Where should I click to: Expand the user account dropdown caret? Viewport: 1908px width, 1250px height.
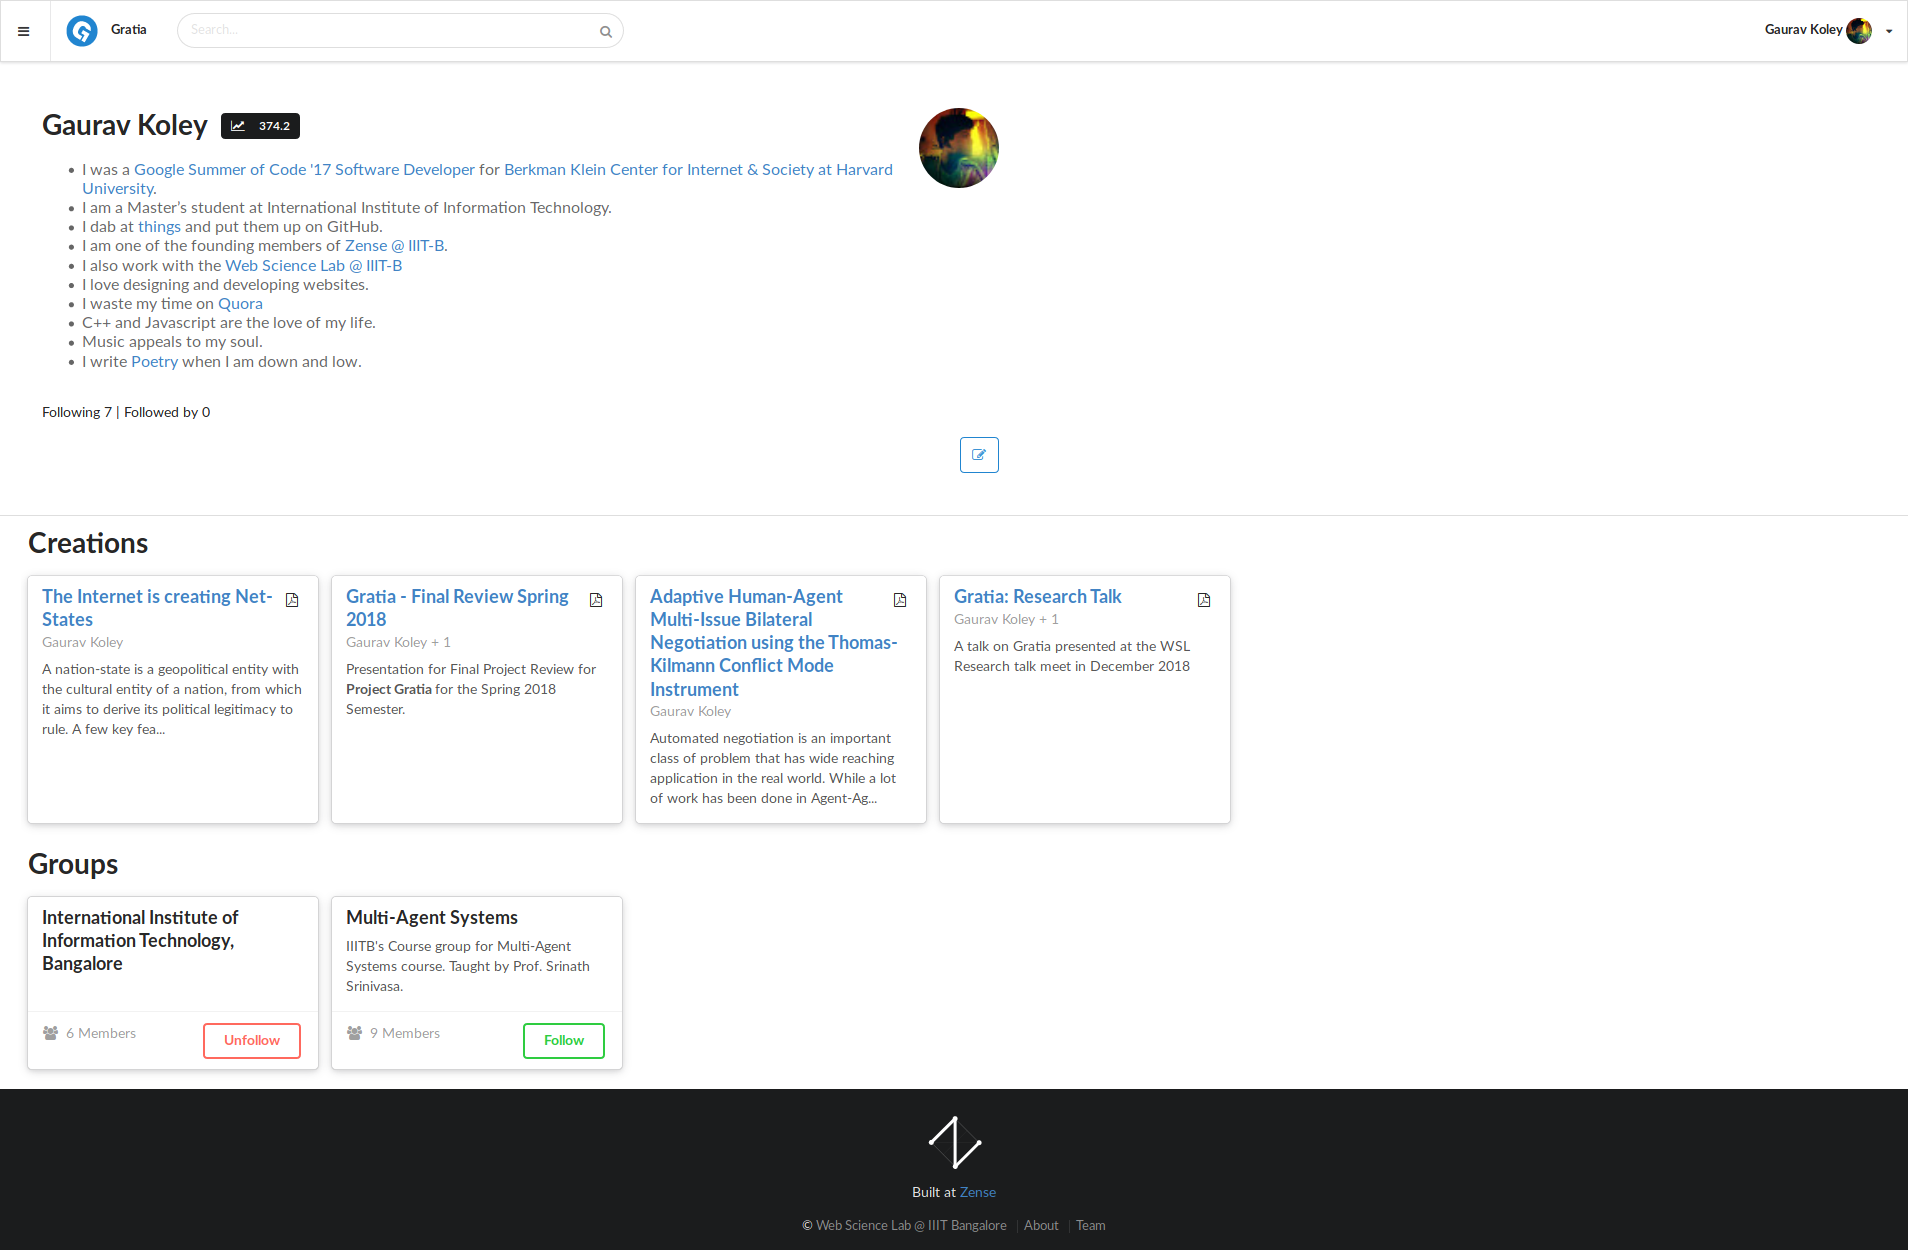(x=1889, y=31)
